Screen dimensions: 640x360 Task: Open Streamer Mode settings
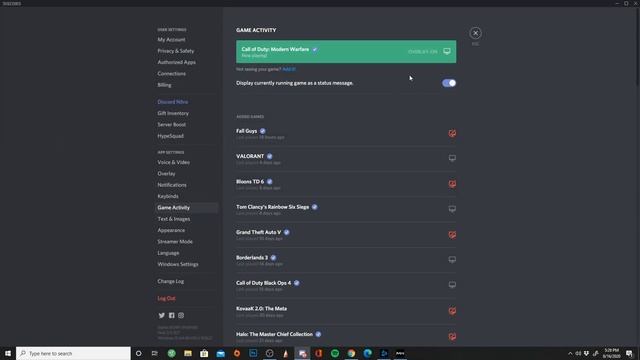pyautogui.click(x=175, y=242)
